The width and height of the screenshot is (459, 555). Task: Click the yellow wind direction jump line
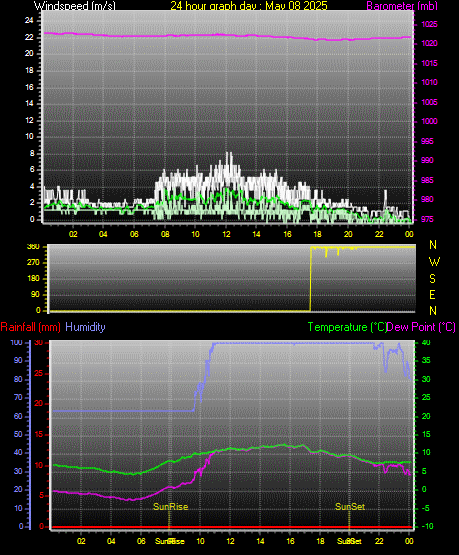click(310, 279)
